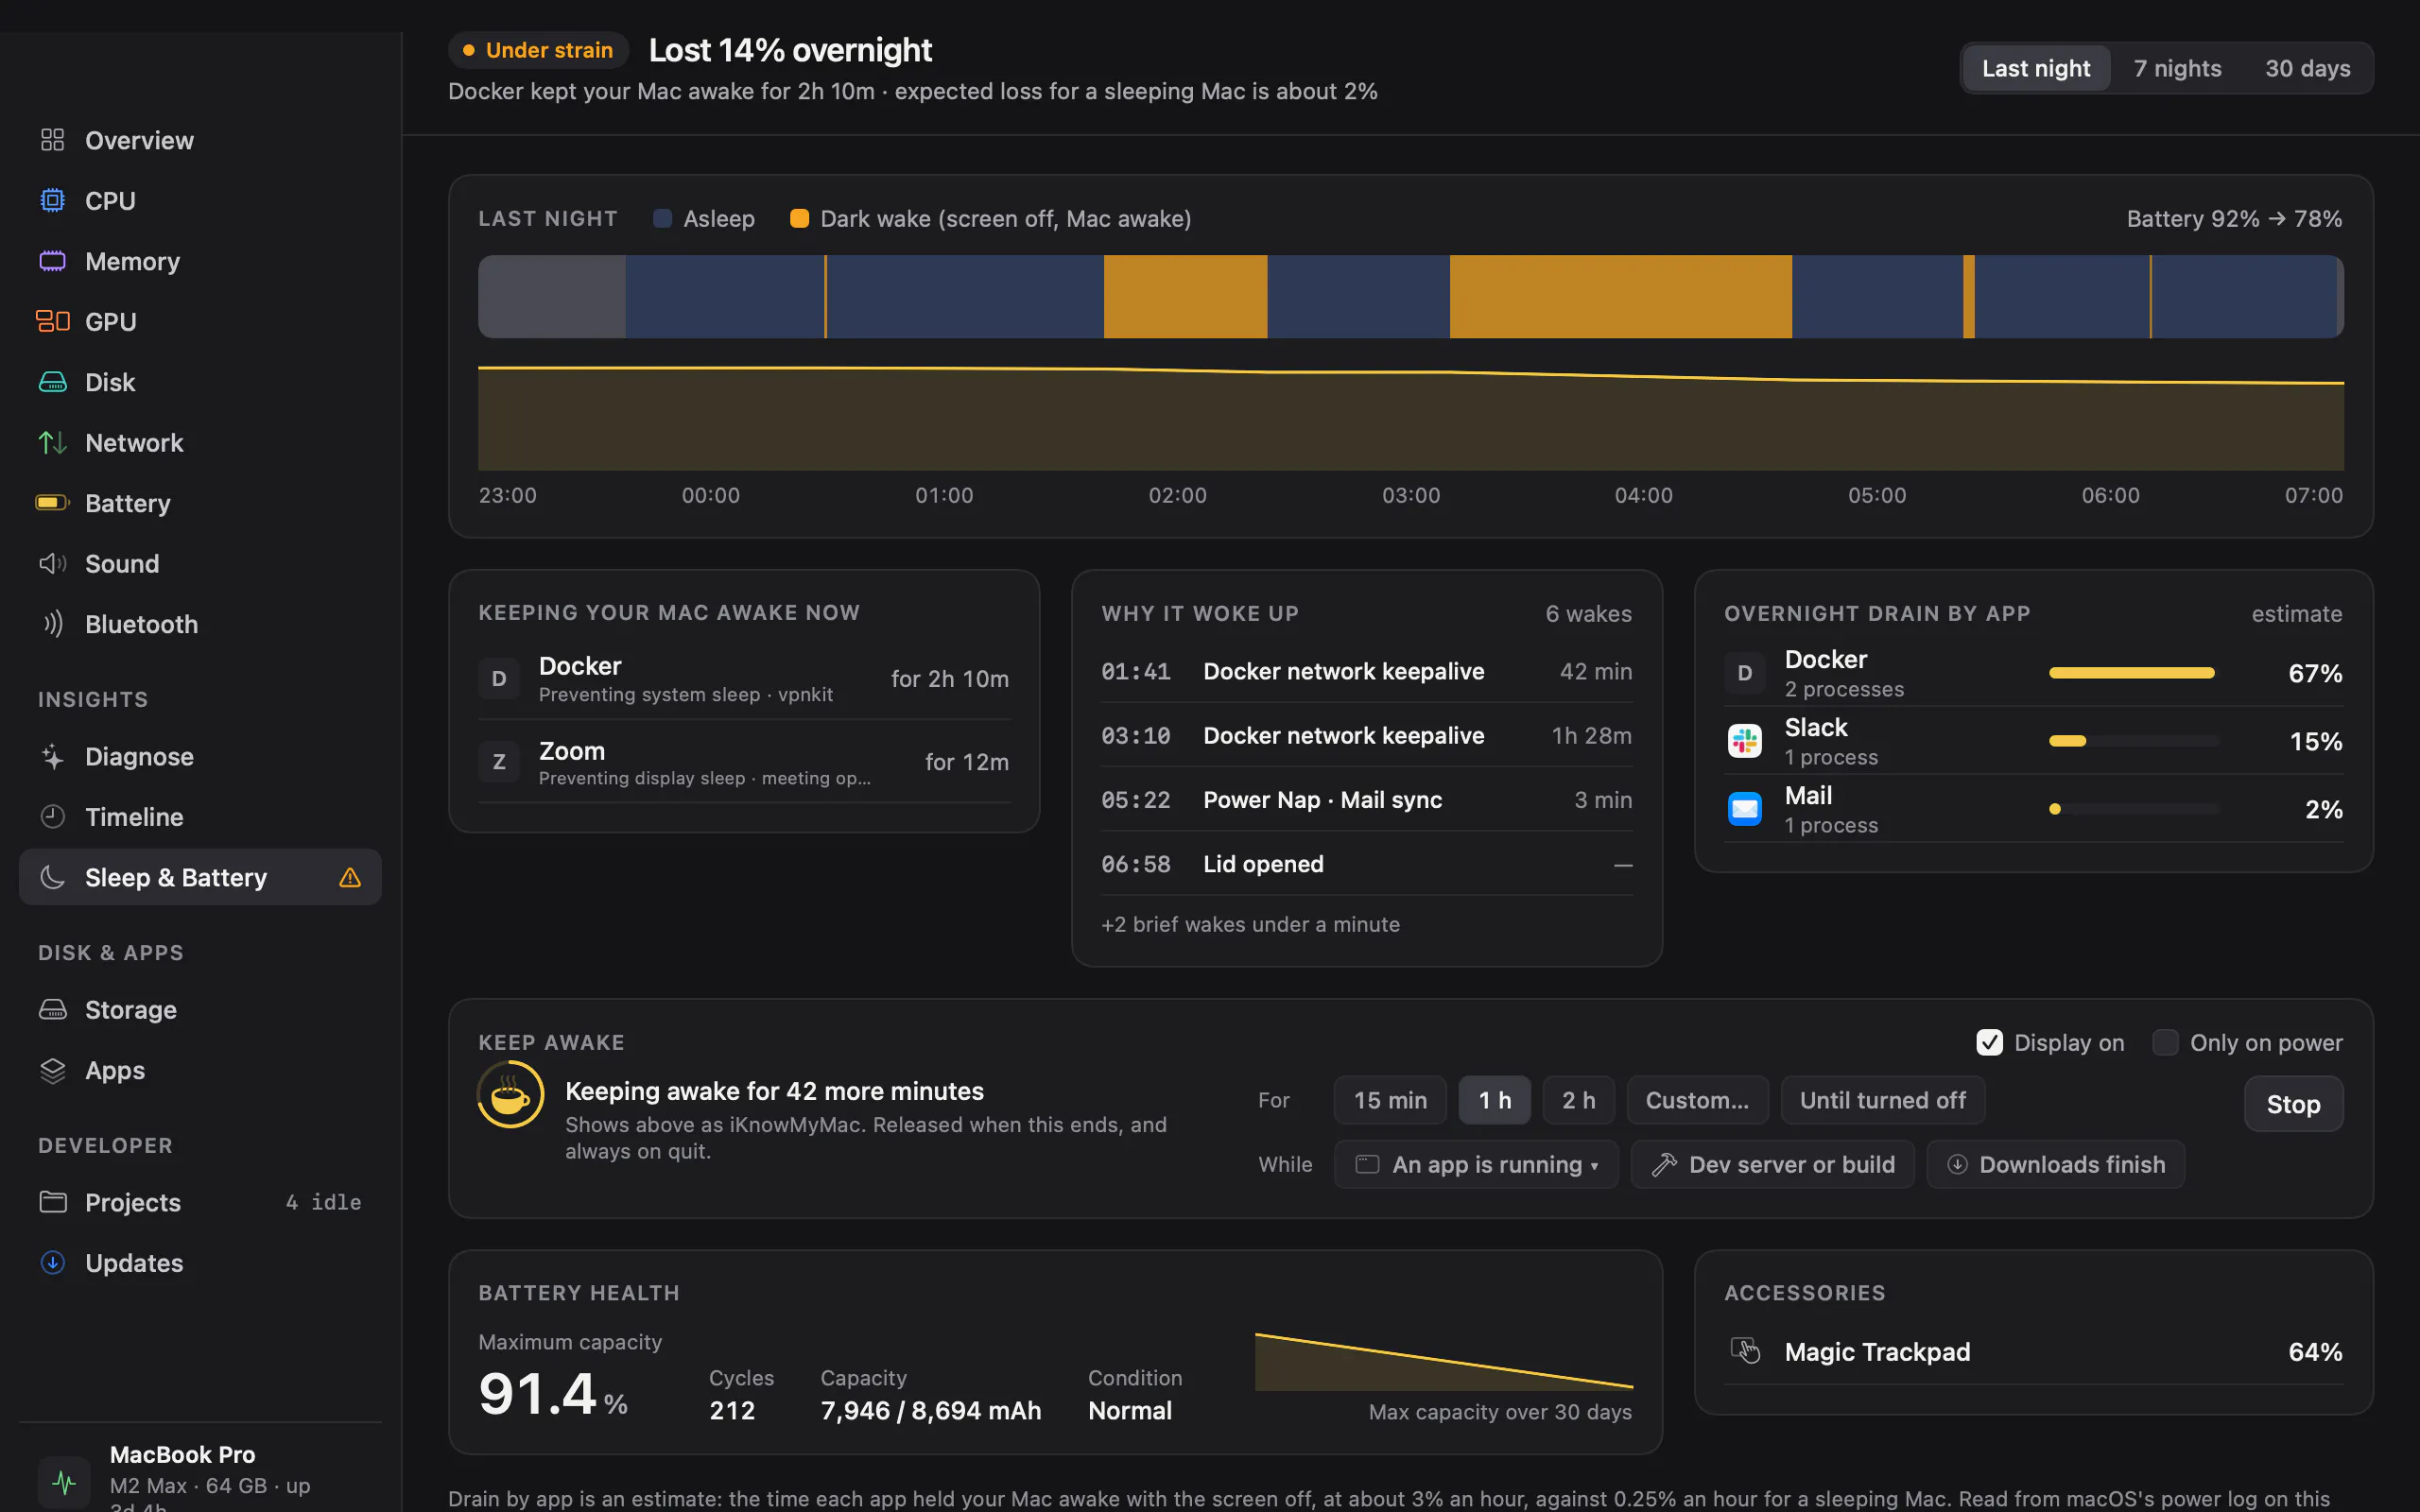Click the large 03:10 dark wake segment
Viewport: 2420px width, 1512px height.
coord(1620,296)
